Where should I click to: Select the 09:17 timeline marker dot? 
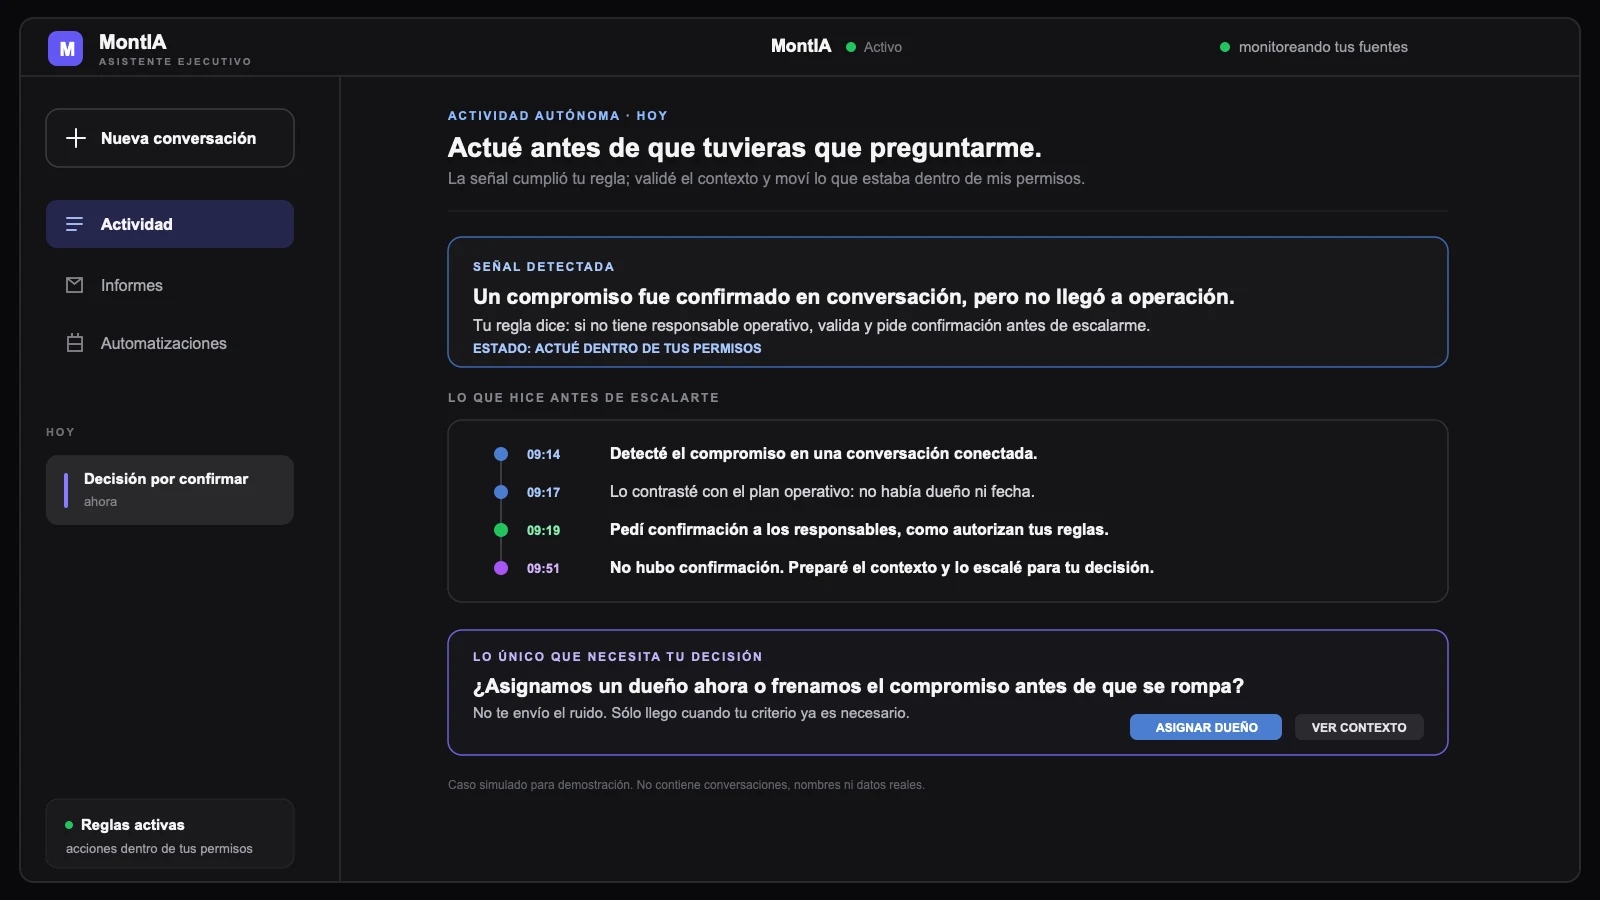pos(501,492)
